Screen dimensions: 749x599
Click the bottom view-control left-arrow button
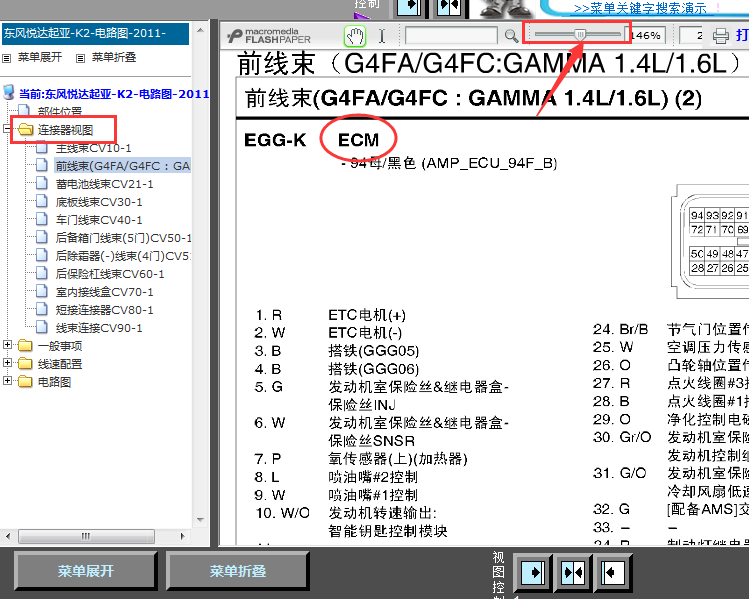point(613,572)
